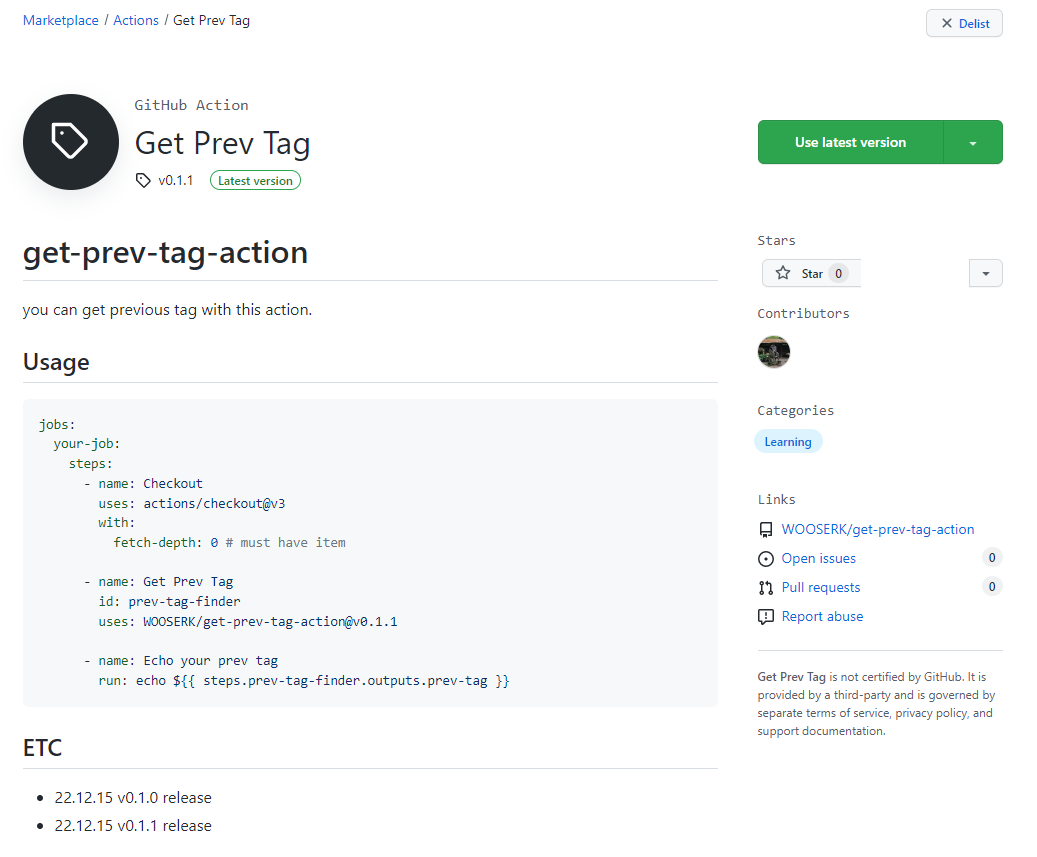Click the report abuse icon

tap(766, 617)
